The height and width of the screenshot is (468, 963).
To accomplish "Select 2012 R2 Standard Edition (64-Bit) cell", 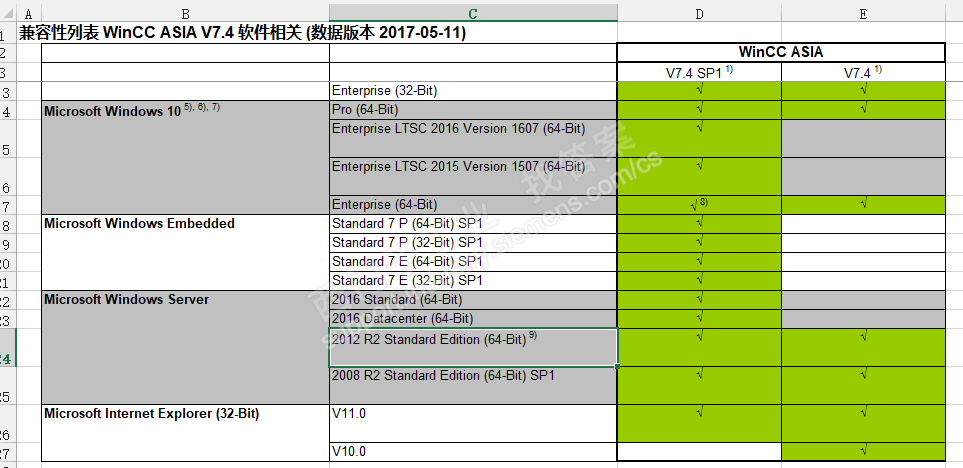I will 473,347.
